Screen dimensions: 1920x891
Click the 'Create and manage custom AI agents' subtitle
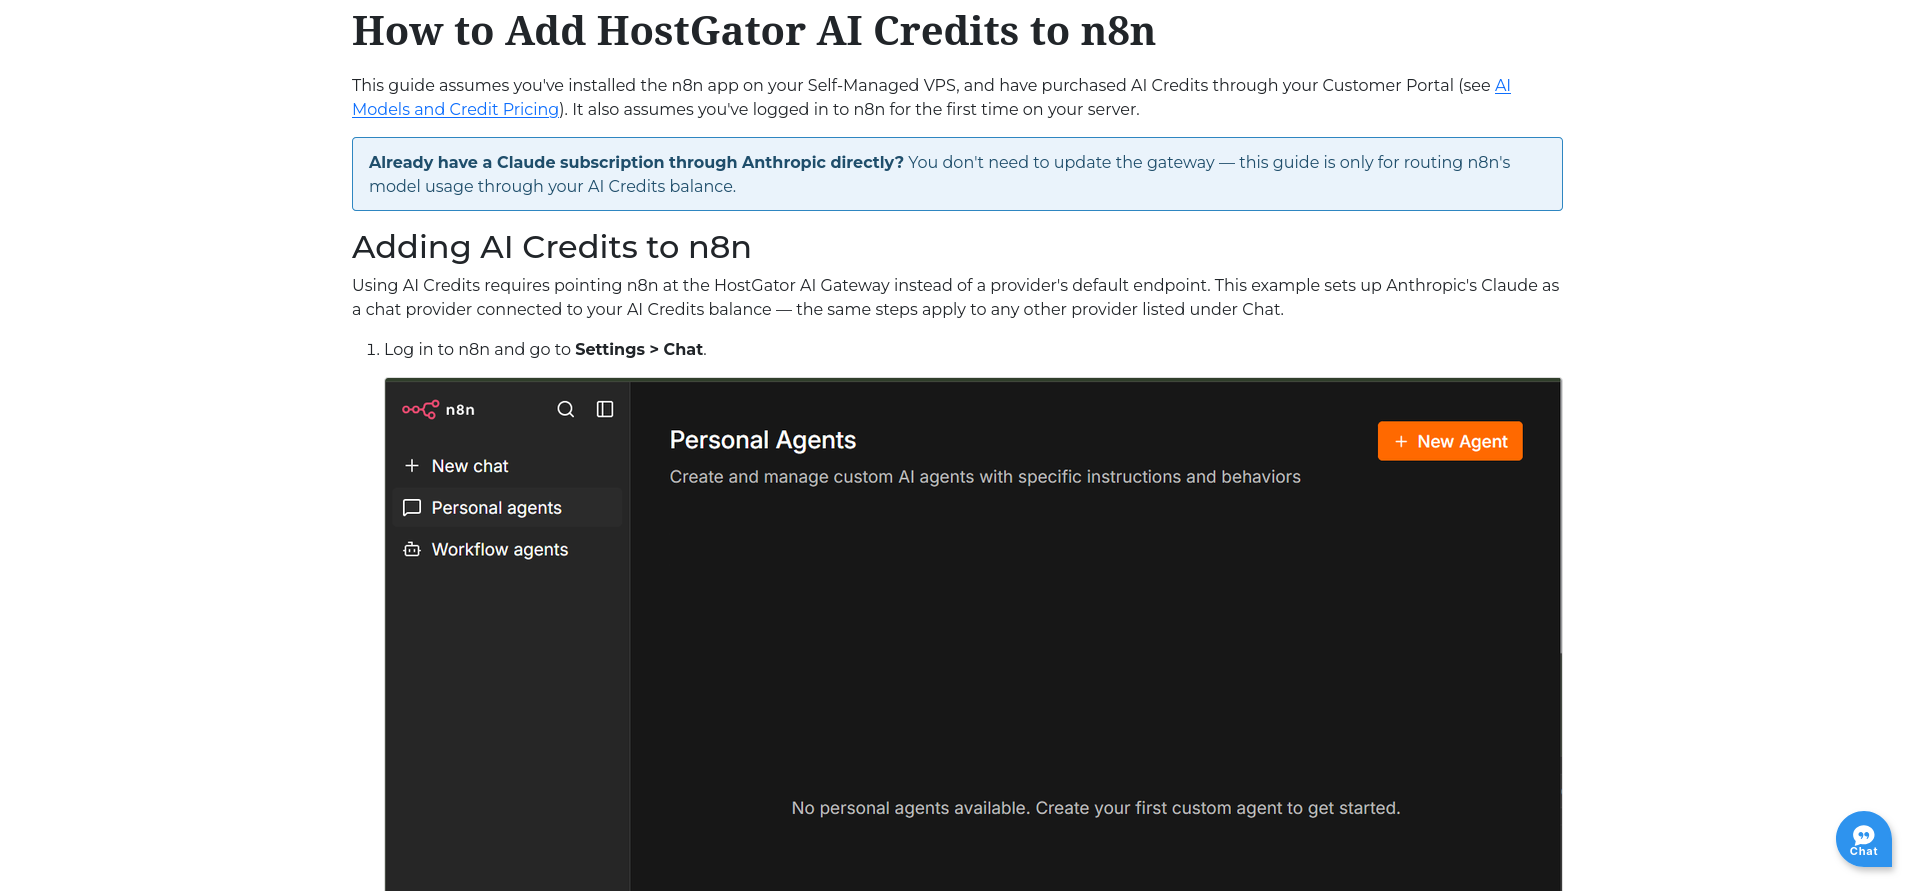click(x=985, y=477)
